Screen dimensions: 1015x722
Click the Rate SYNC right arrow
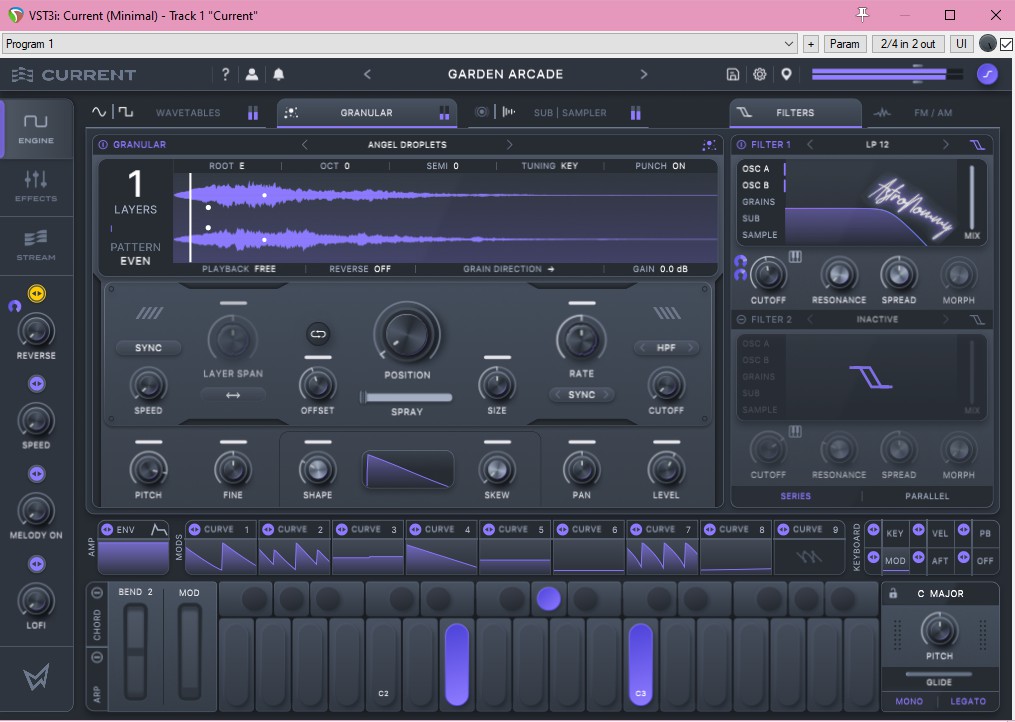[x=606, y=394]
